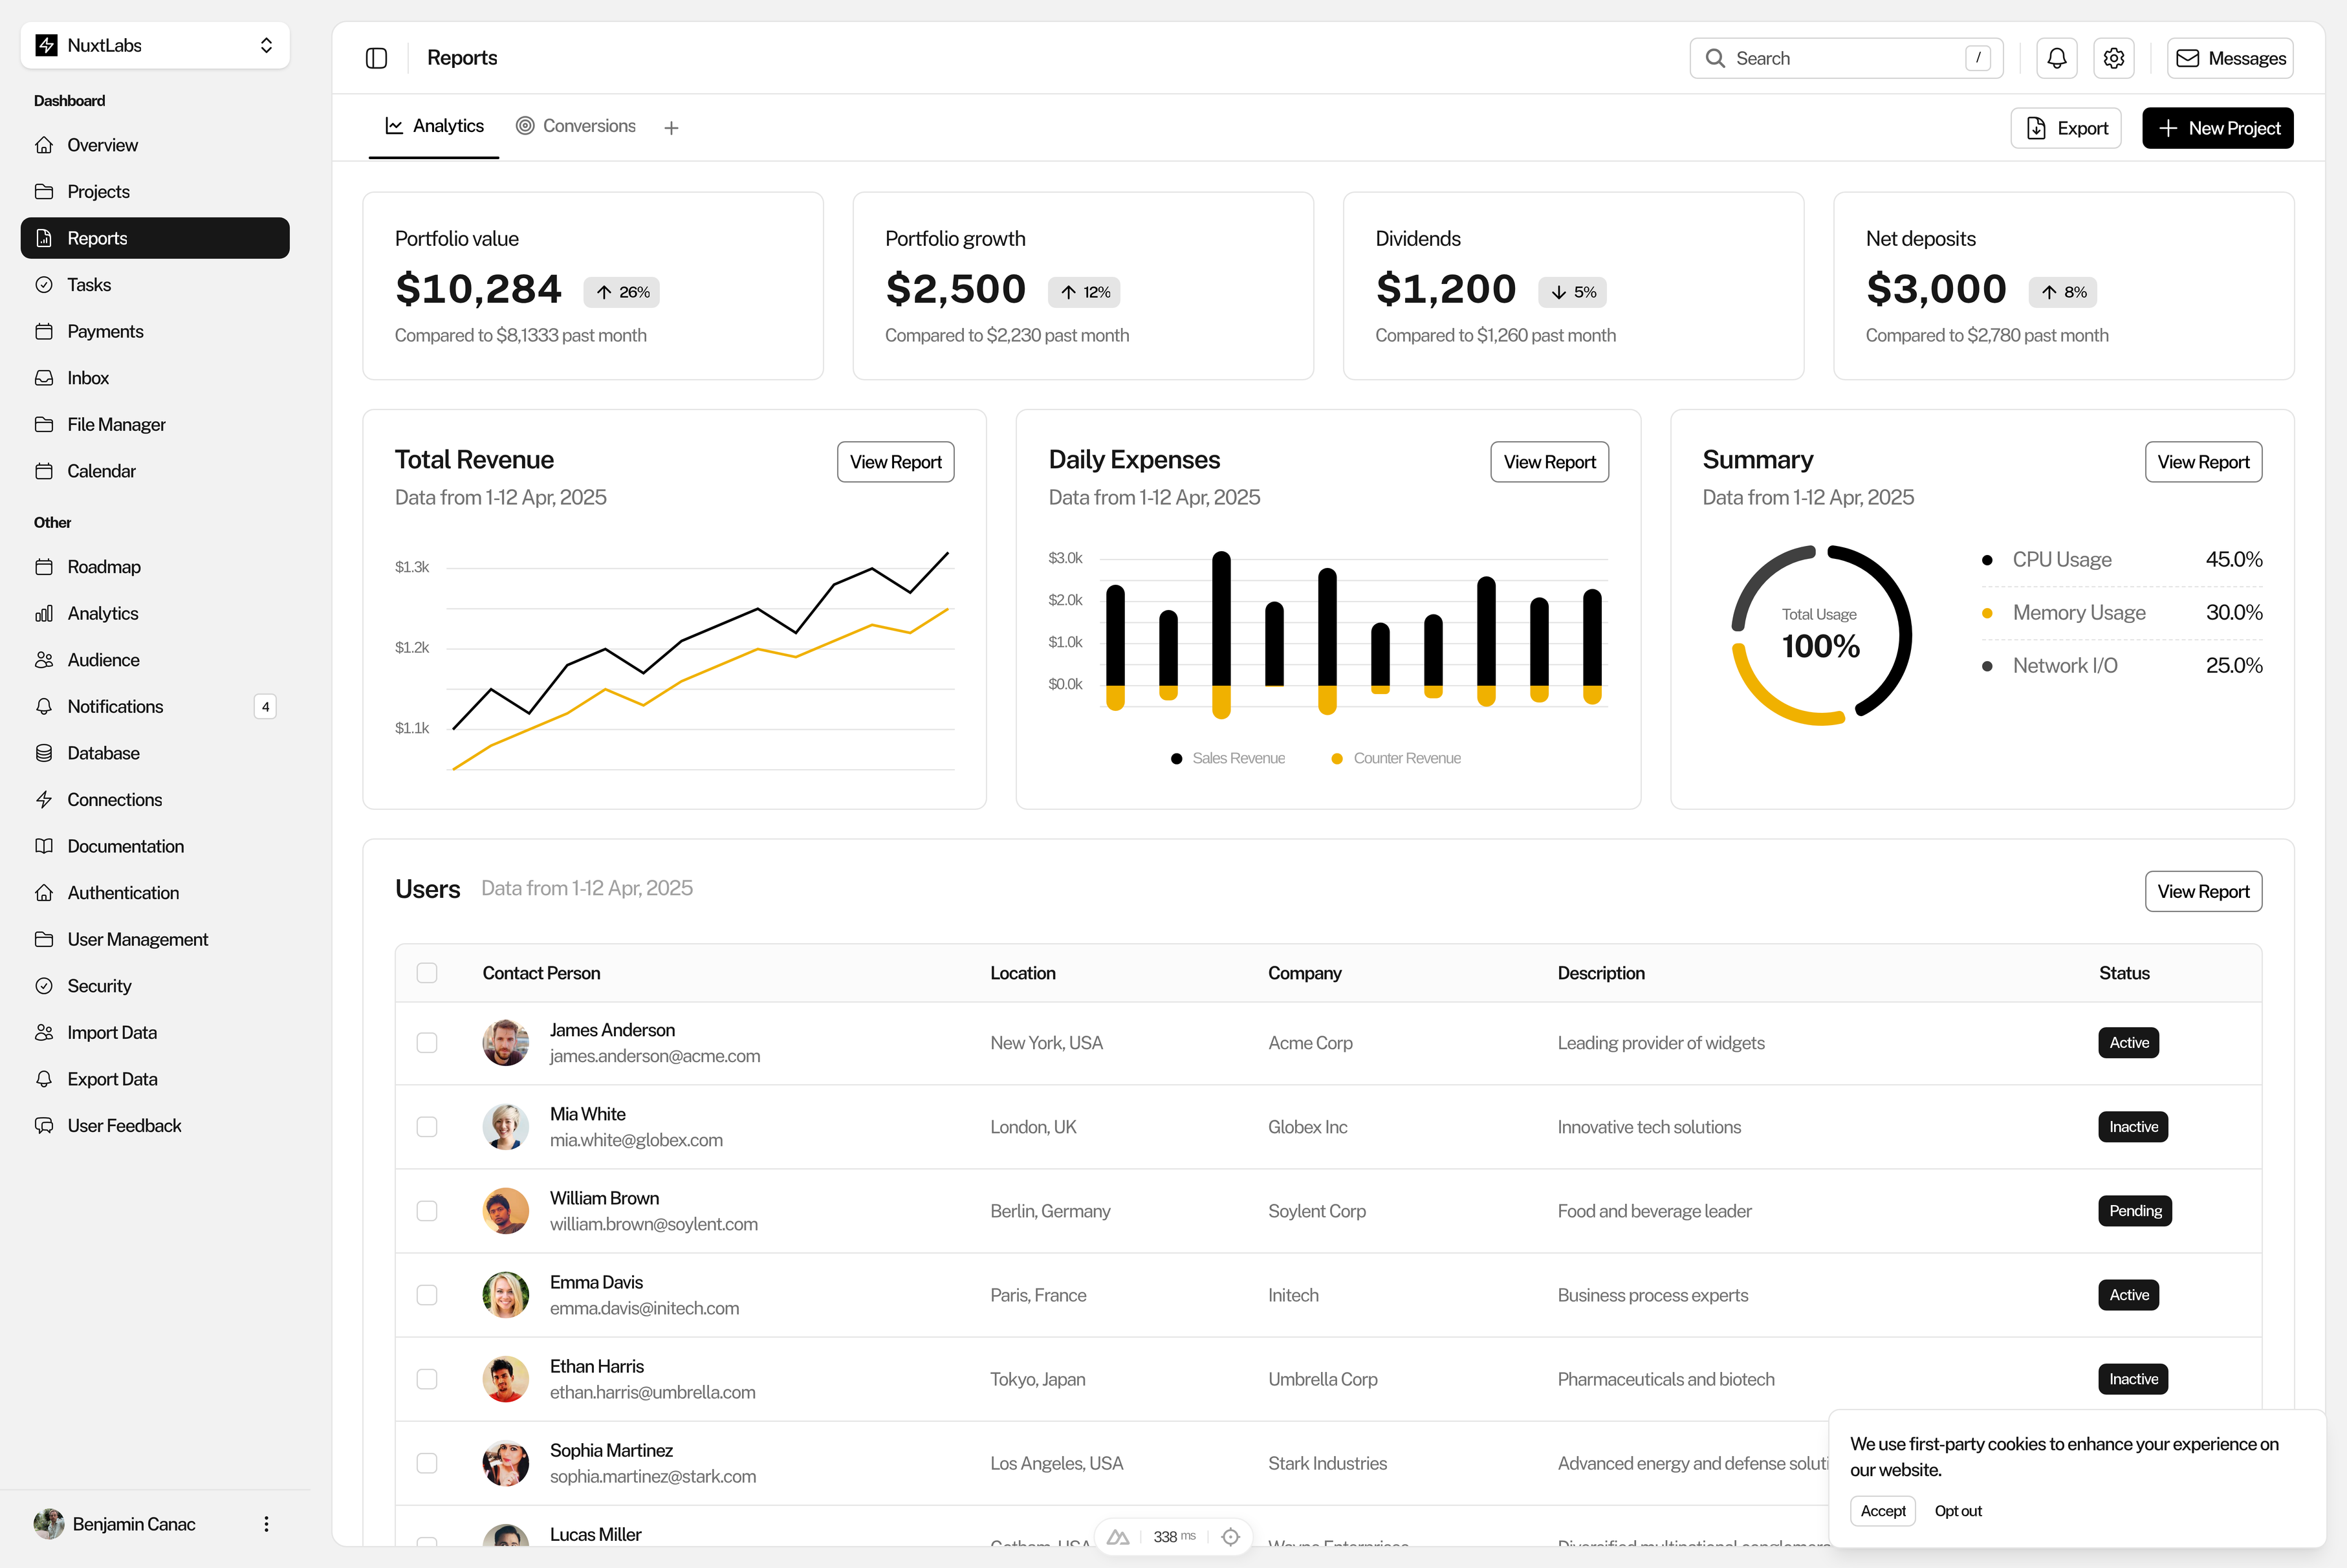
Task: Click the add tab plus icon
Action: (x=671, y=128)
